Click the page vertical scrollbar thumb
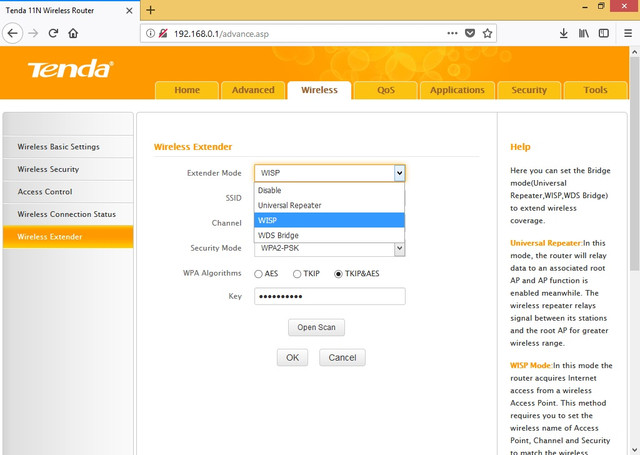Image resolution: width=640 pixels, height=455 pixels. tap(635, 163)
